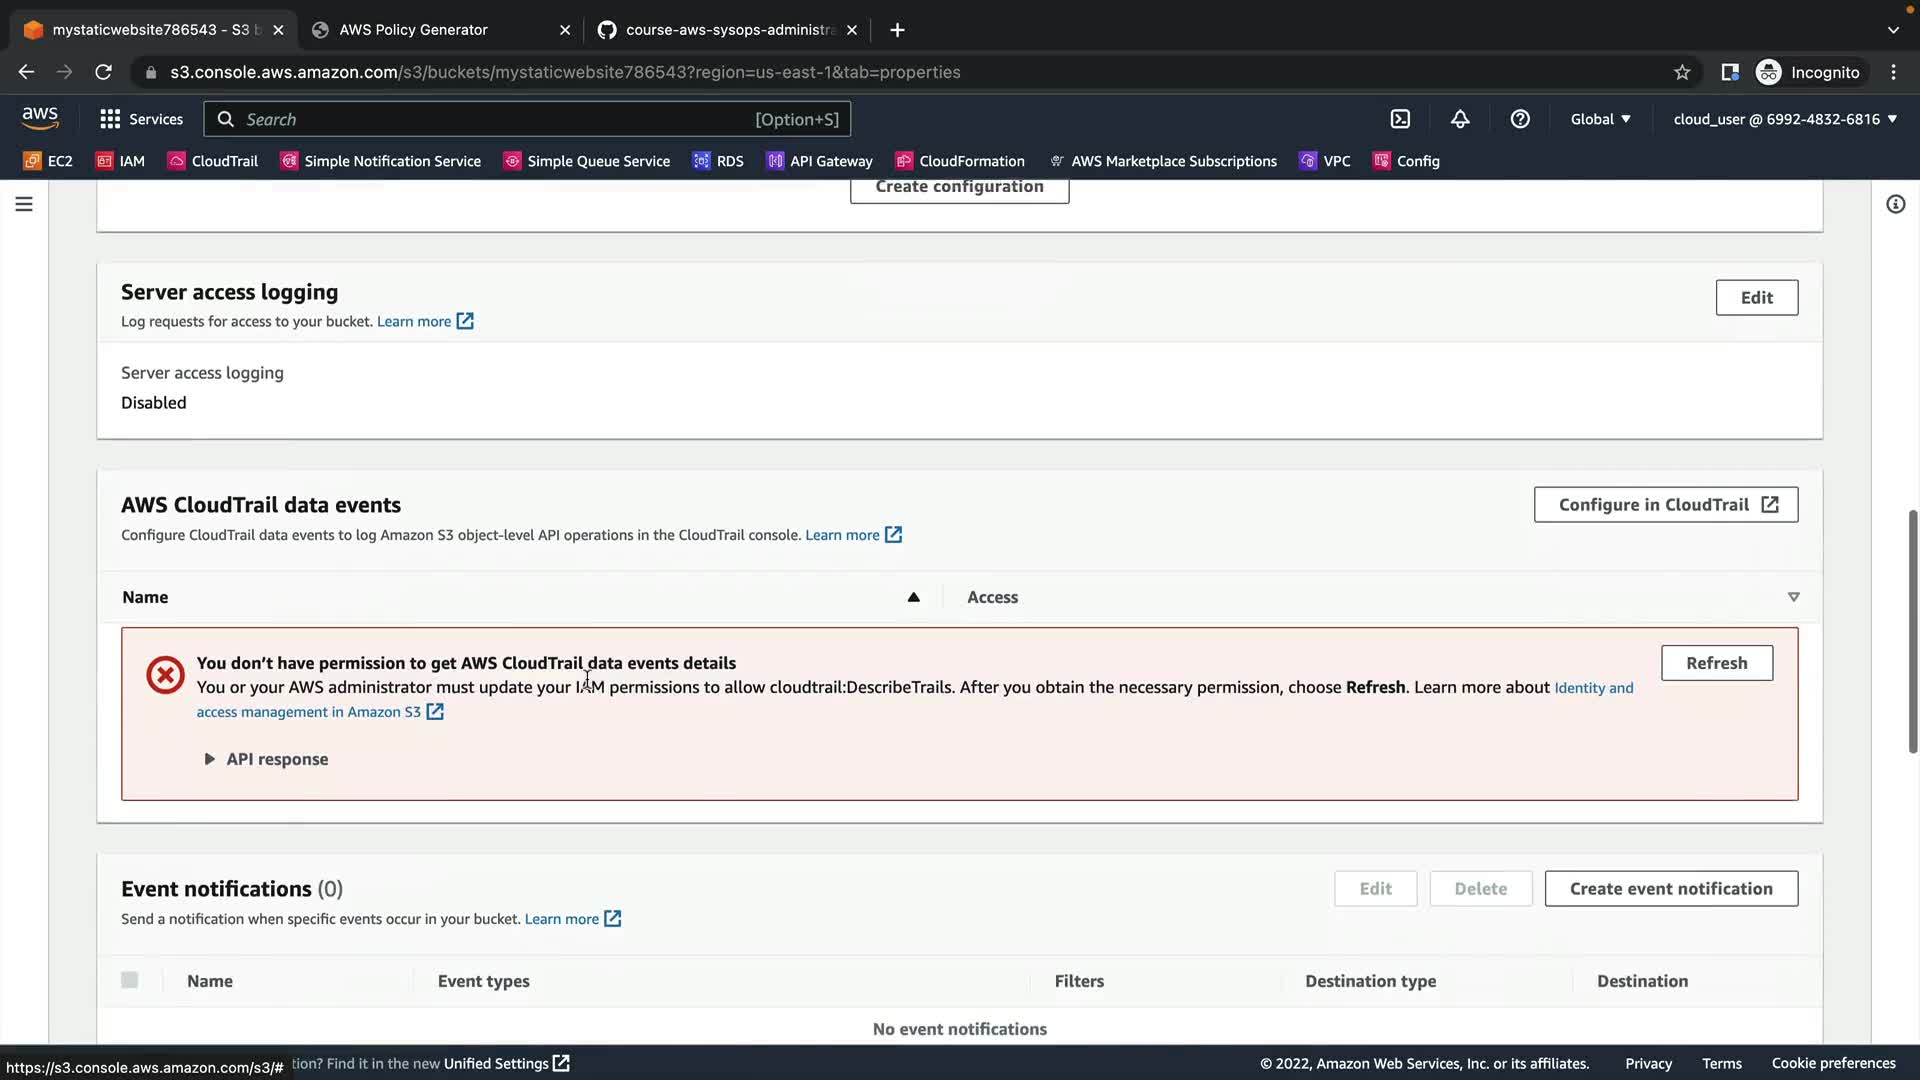Viewport: 1920px width, 1080px height.
Task: Click Refresh in the permission error box
Action: pos(1716,663)
